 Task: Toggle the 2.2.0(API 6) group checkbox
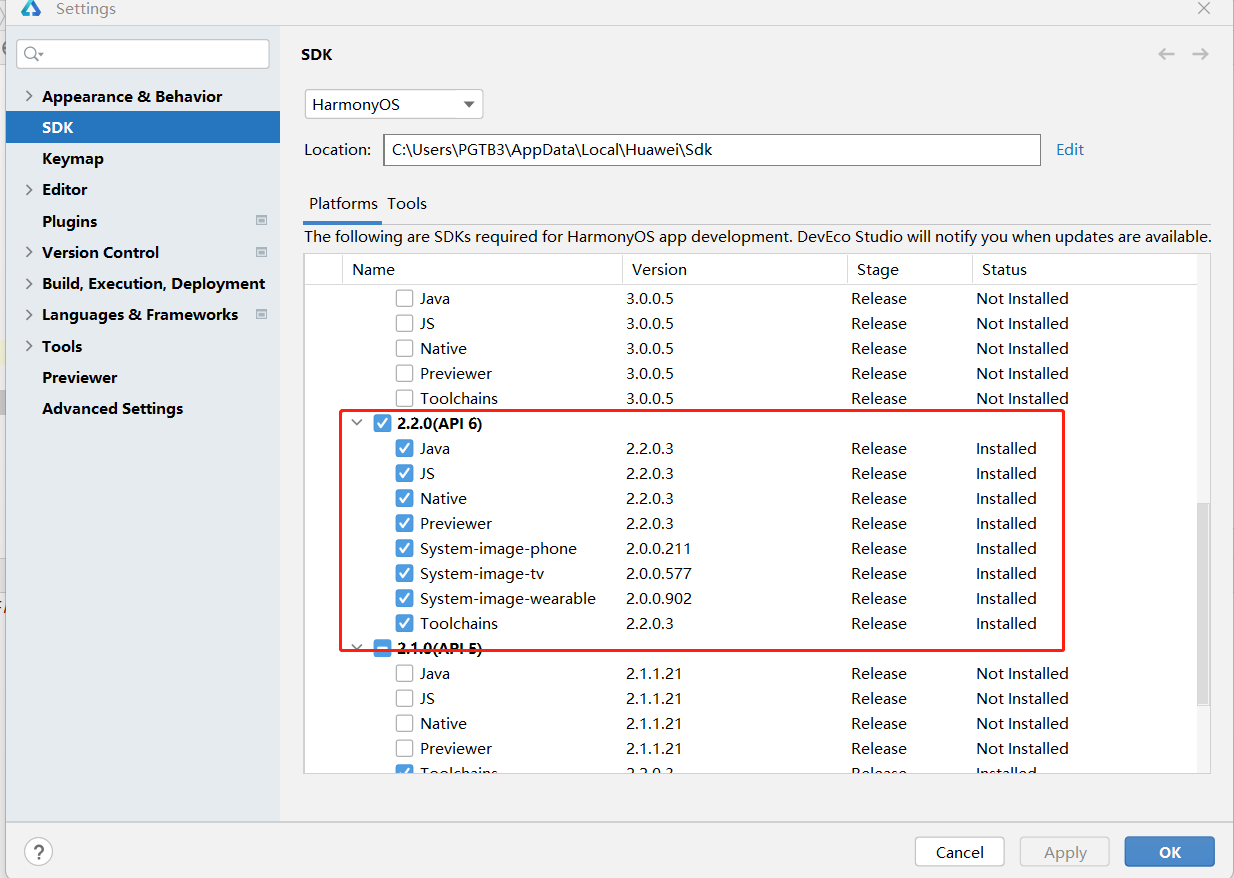(x=382, y=423)
